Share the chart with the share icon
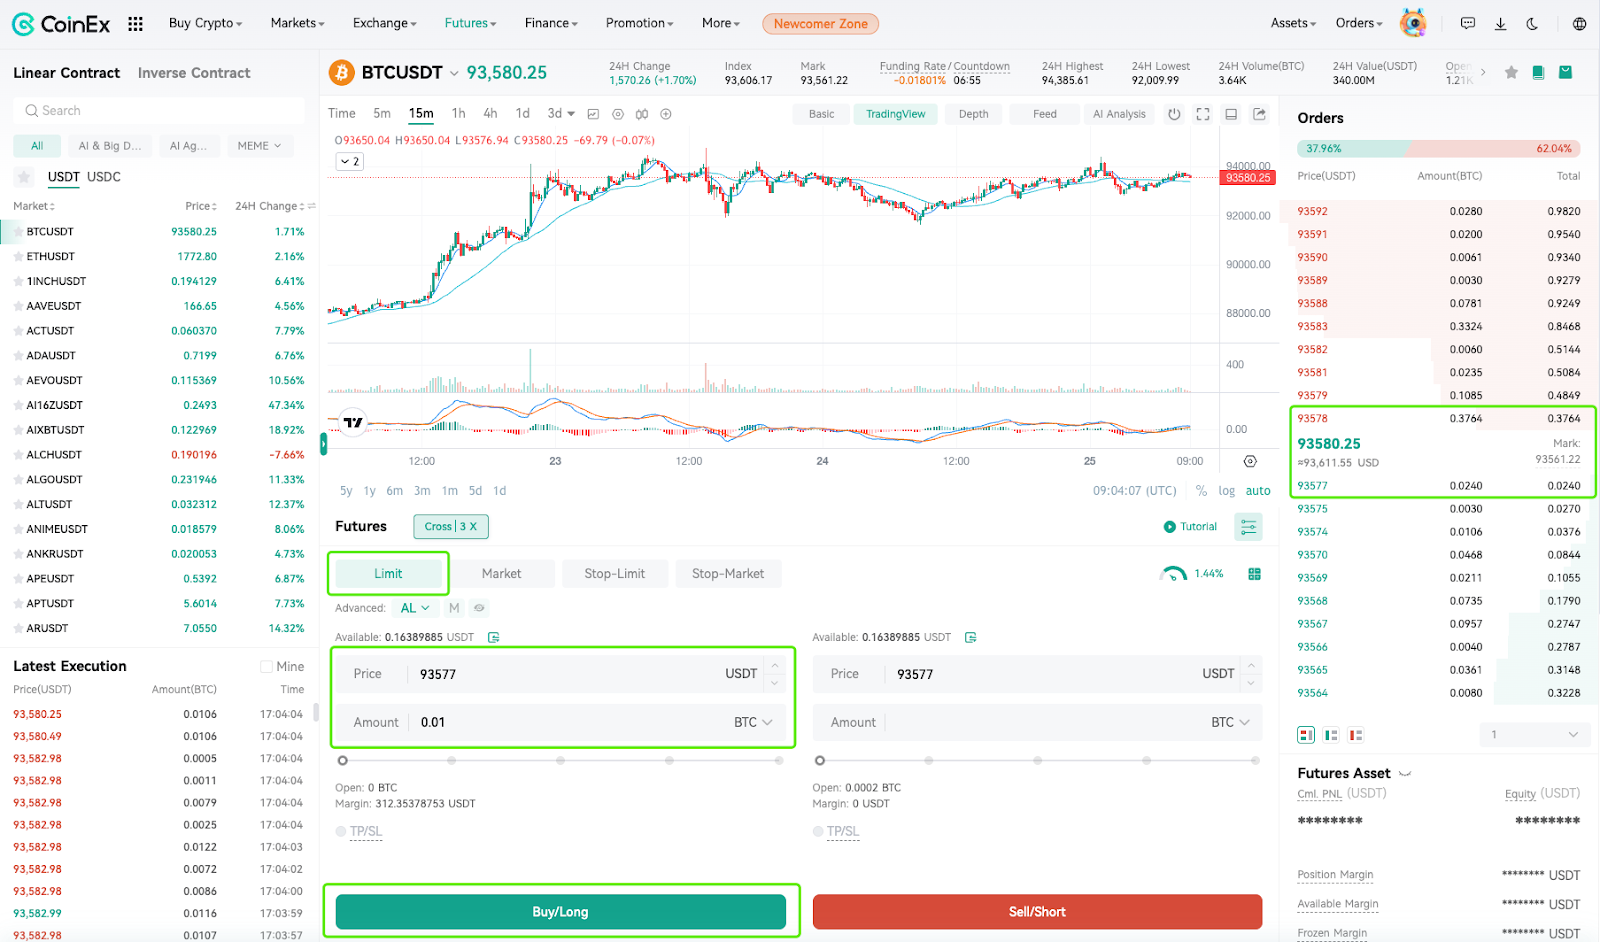 [1259, 114]
